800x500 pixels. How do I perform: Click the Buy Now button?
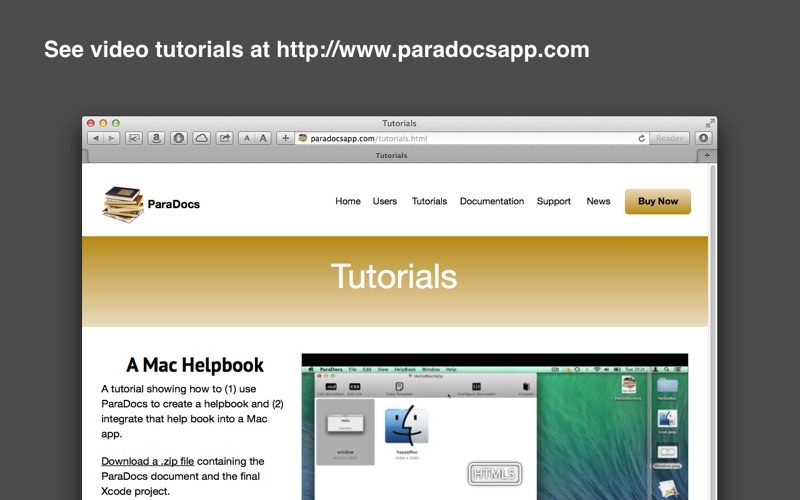tap(658, 202)
